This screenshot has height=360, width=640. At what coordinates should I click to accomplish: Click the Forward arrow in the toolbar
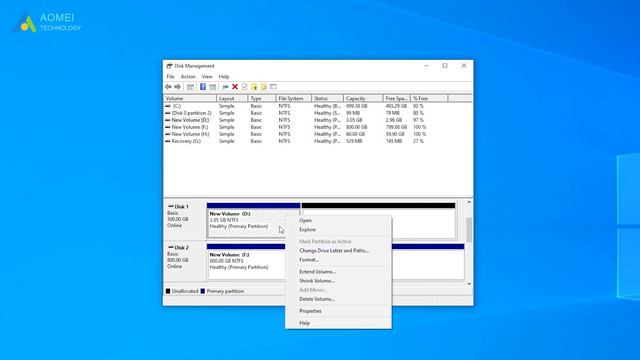[178, 87]
